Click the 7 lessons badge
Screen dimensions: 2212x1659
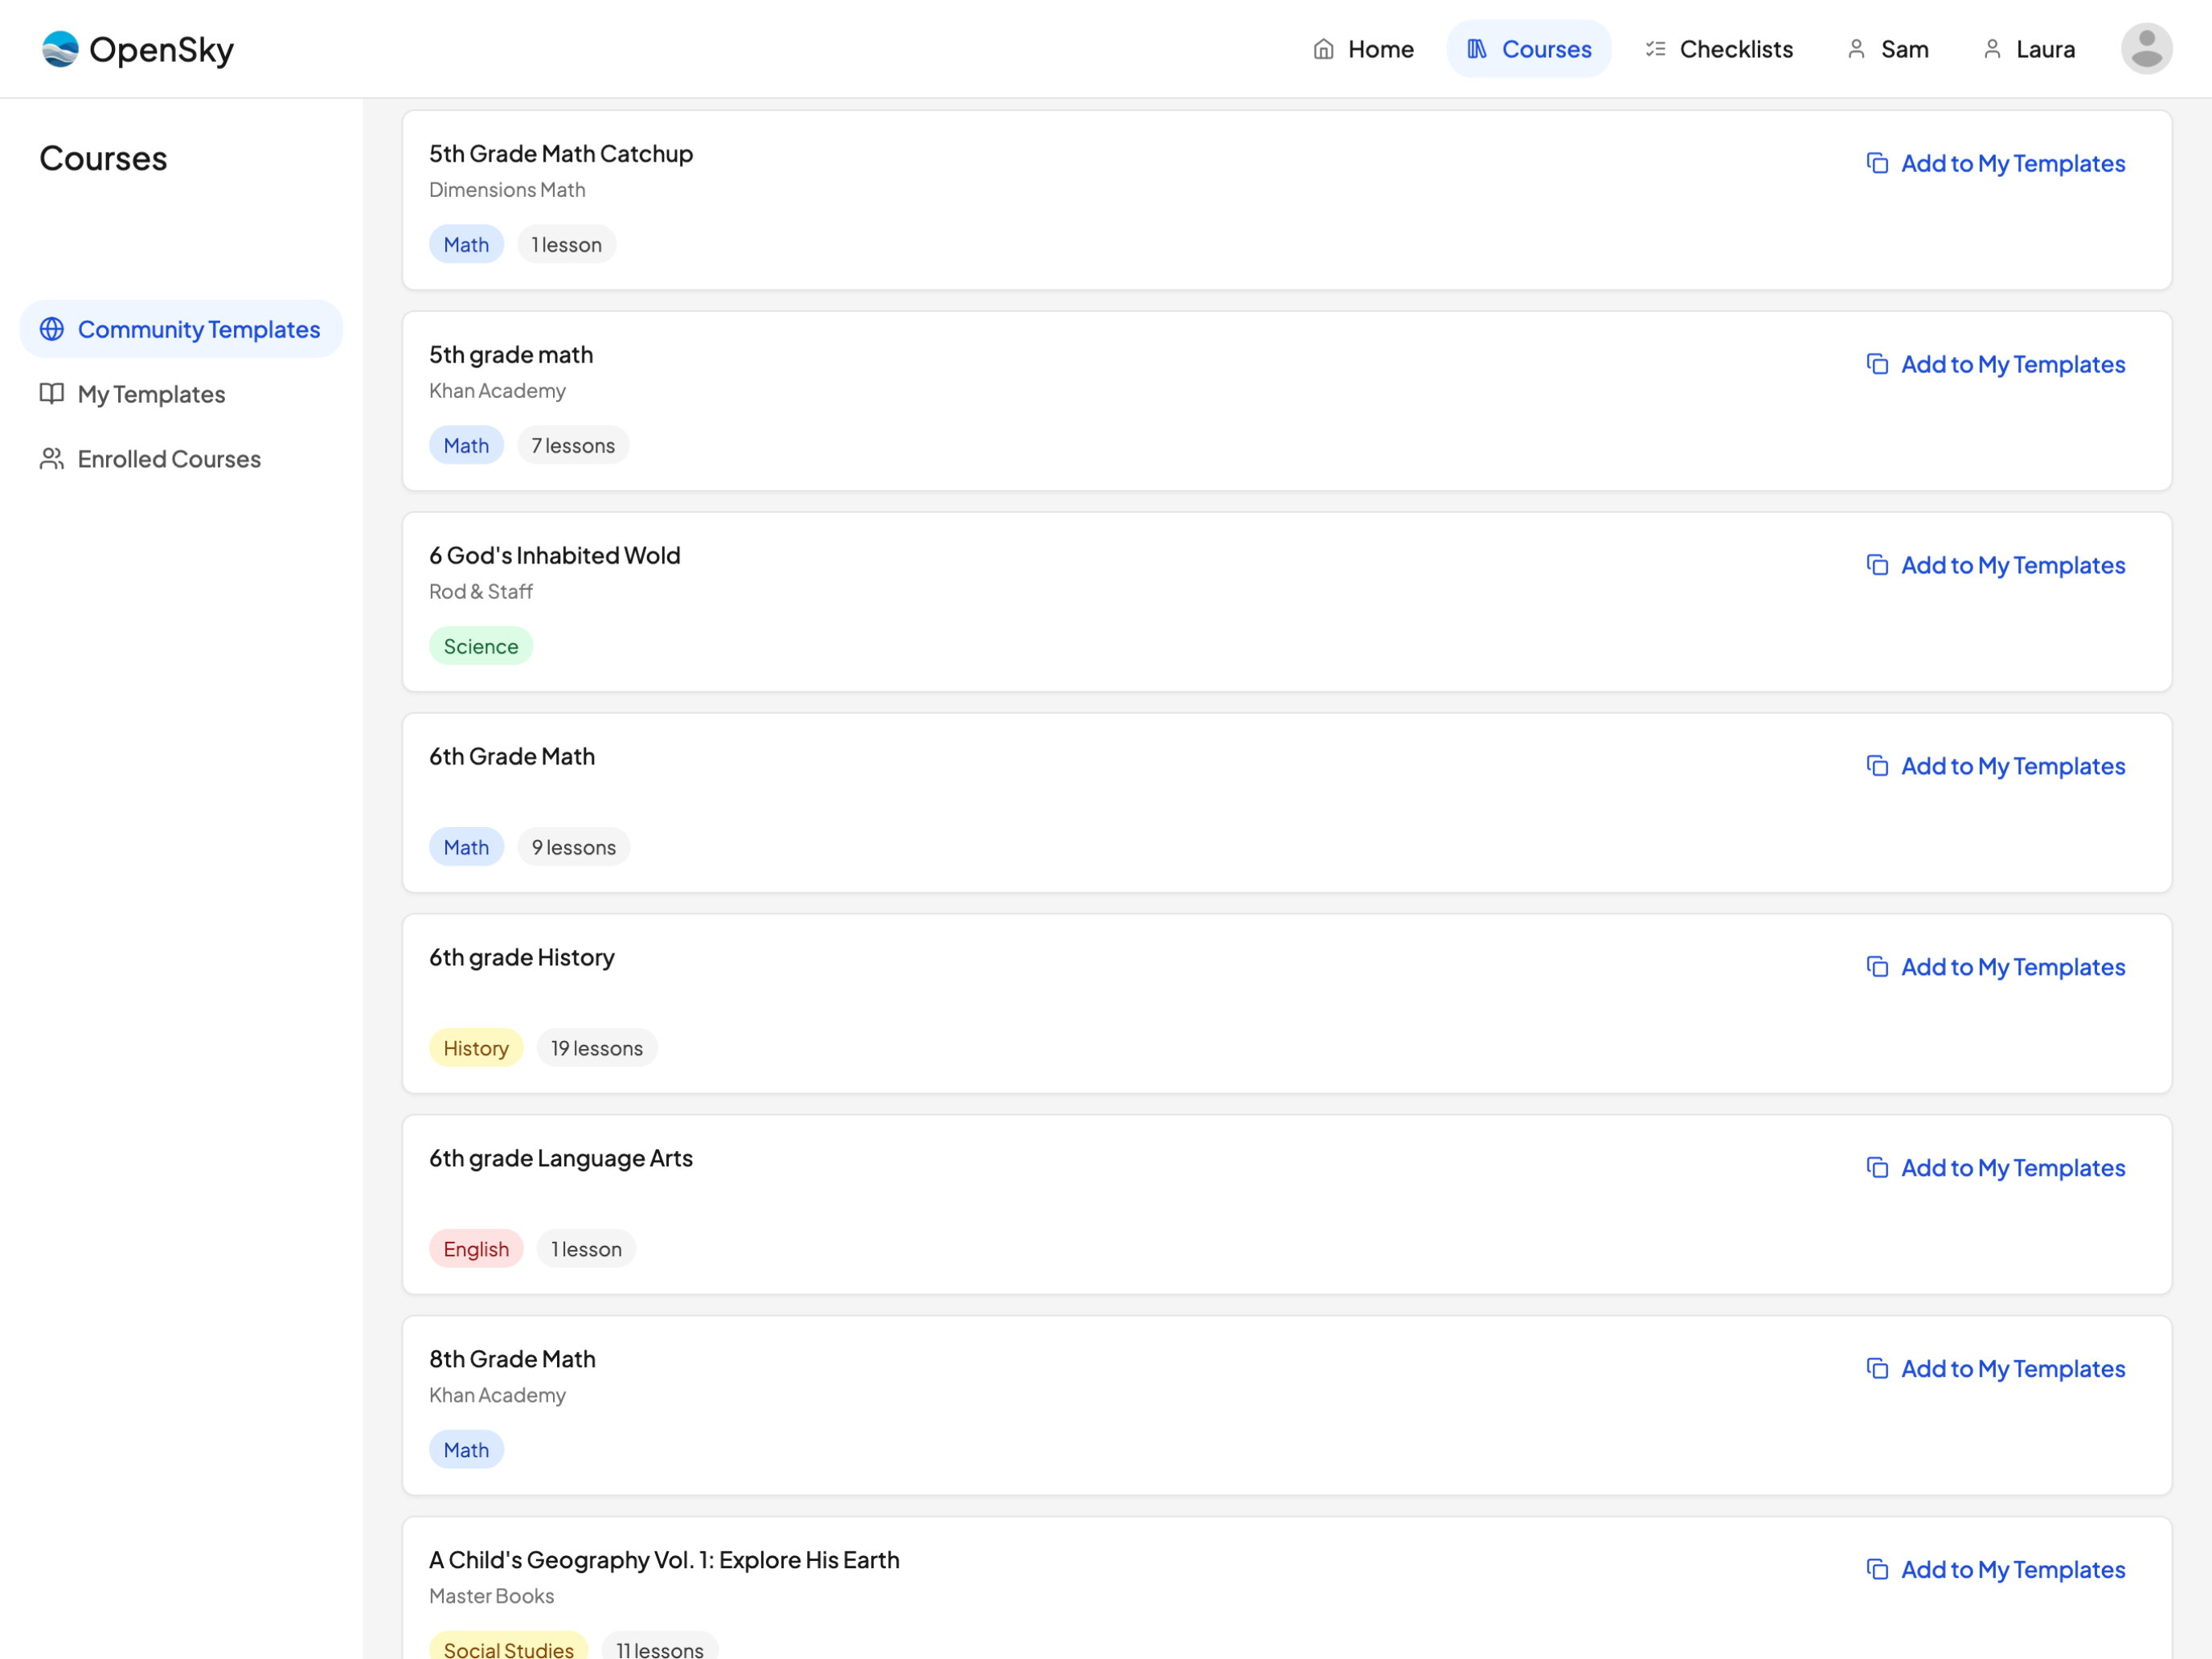pos(573,446)
